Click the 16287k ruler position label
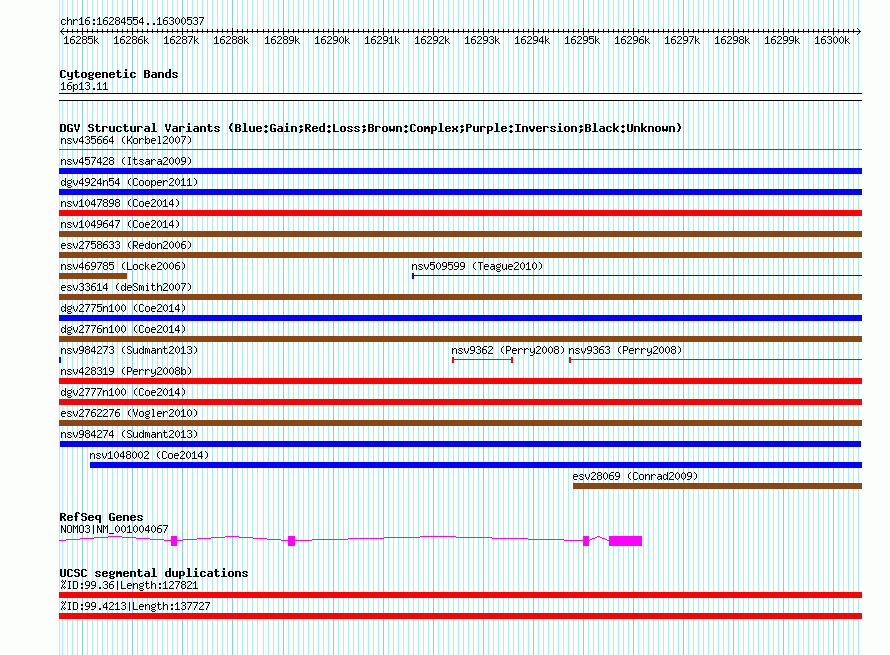Screen dimensions: 890x655 point(180,40)
